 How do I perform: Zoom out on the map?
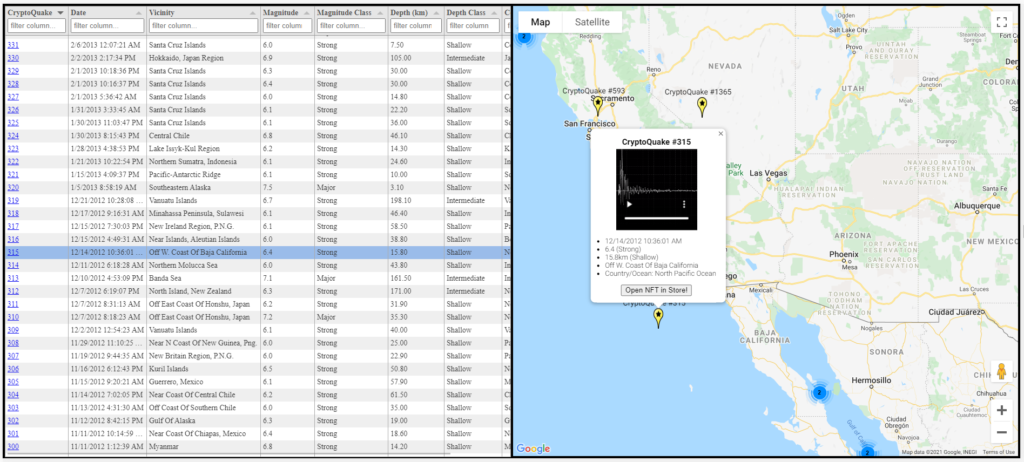click(1001, 432)
